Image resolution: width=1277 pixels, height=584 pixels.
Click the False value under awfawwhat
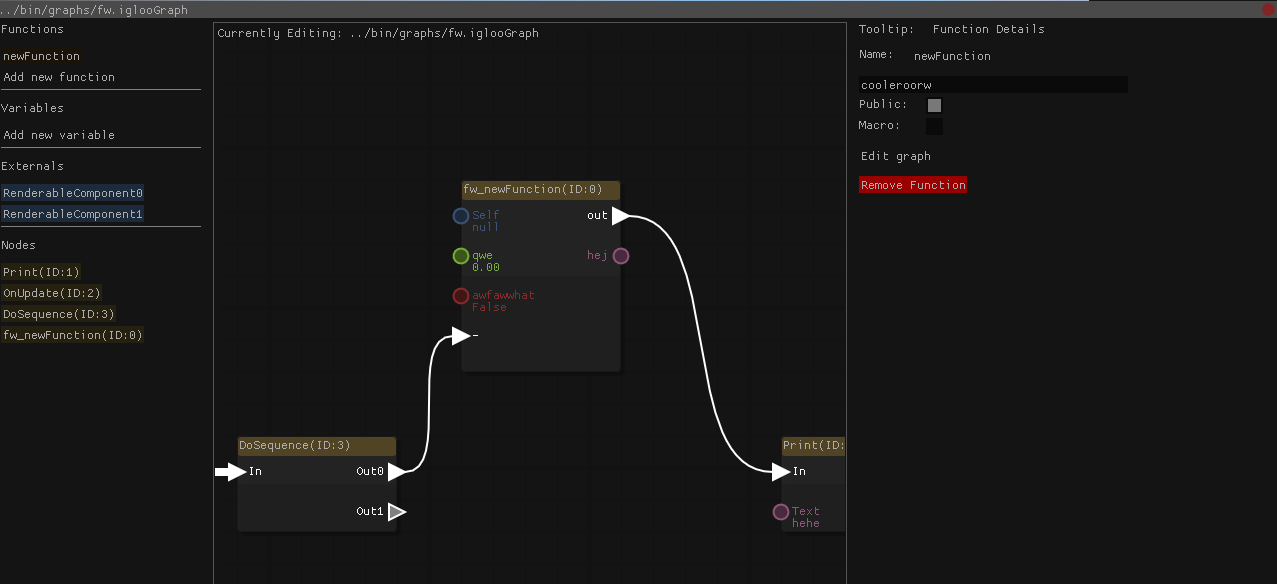tap(489, 307)
